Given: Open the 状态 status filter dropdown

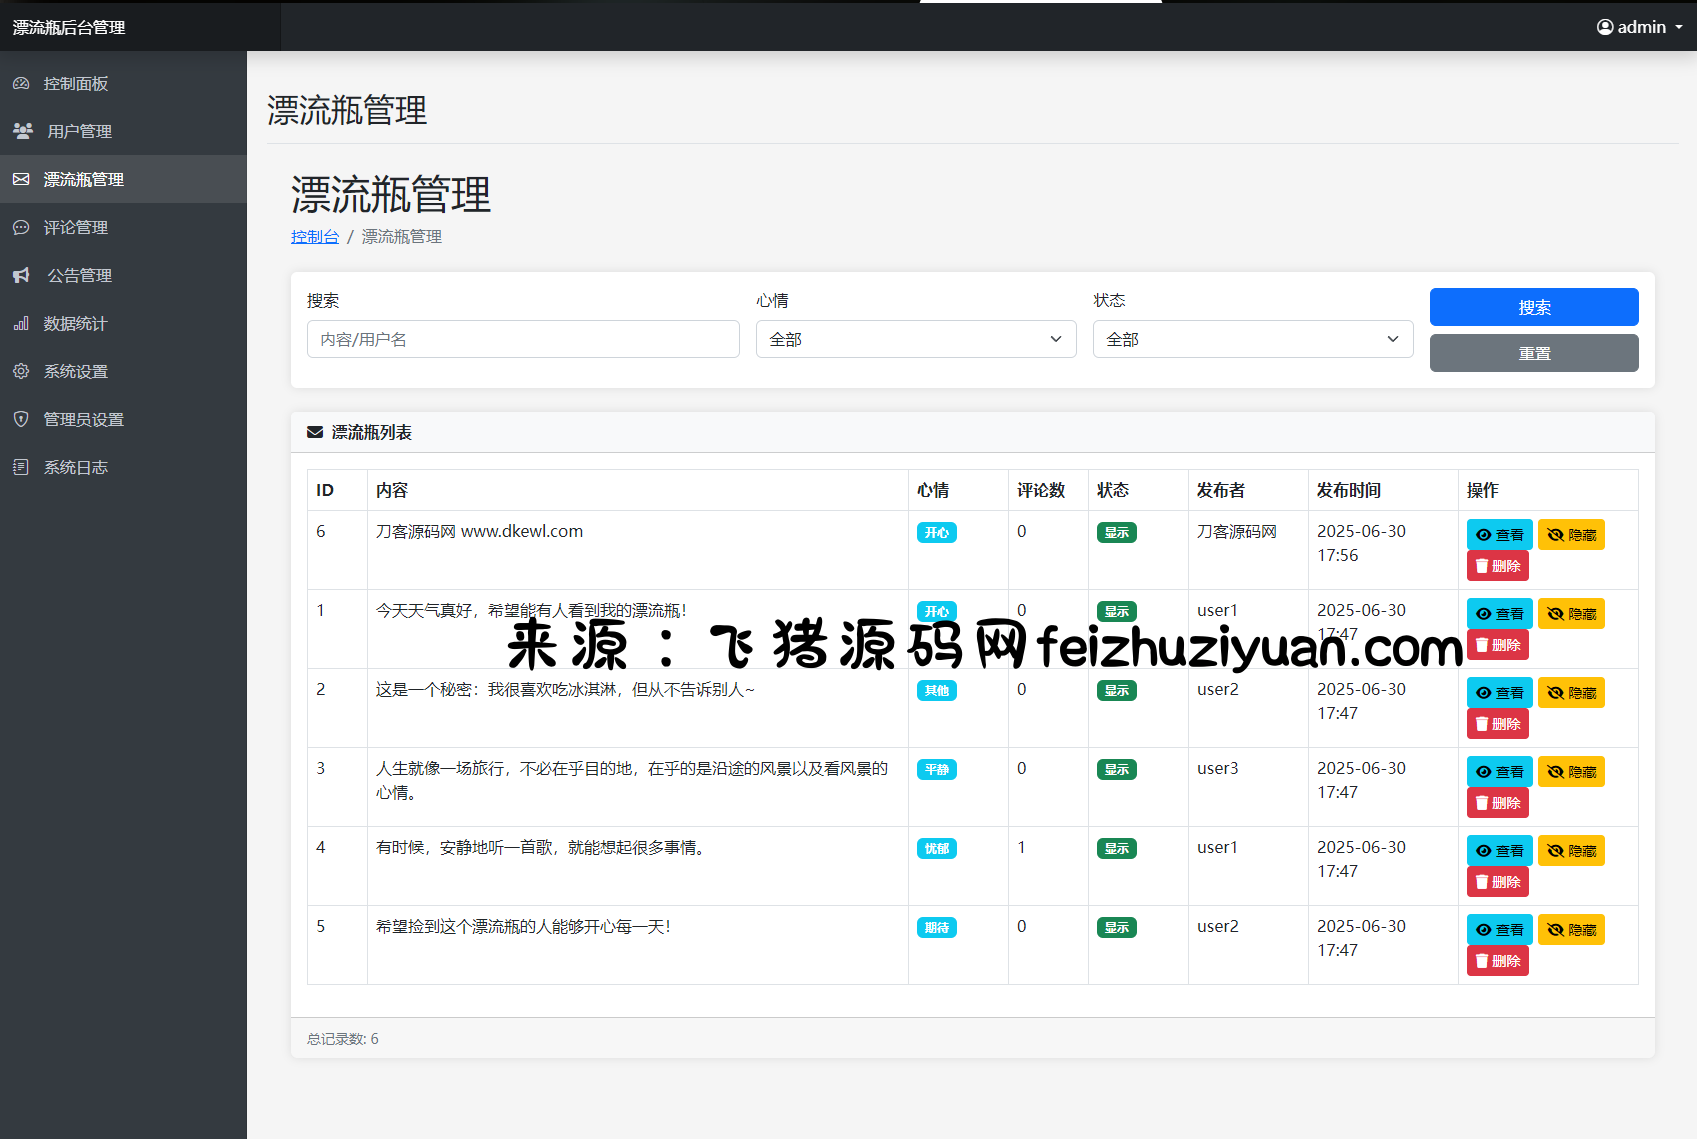Looking at the screenshot, I should [x=1252, y=339].
